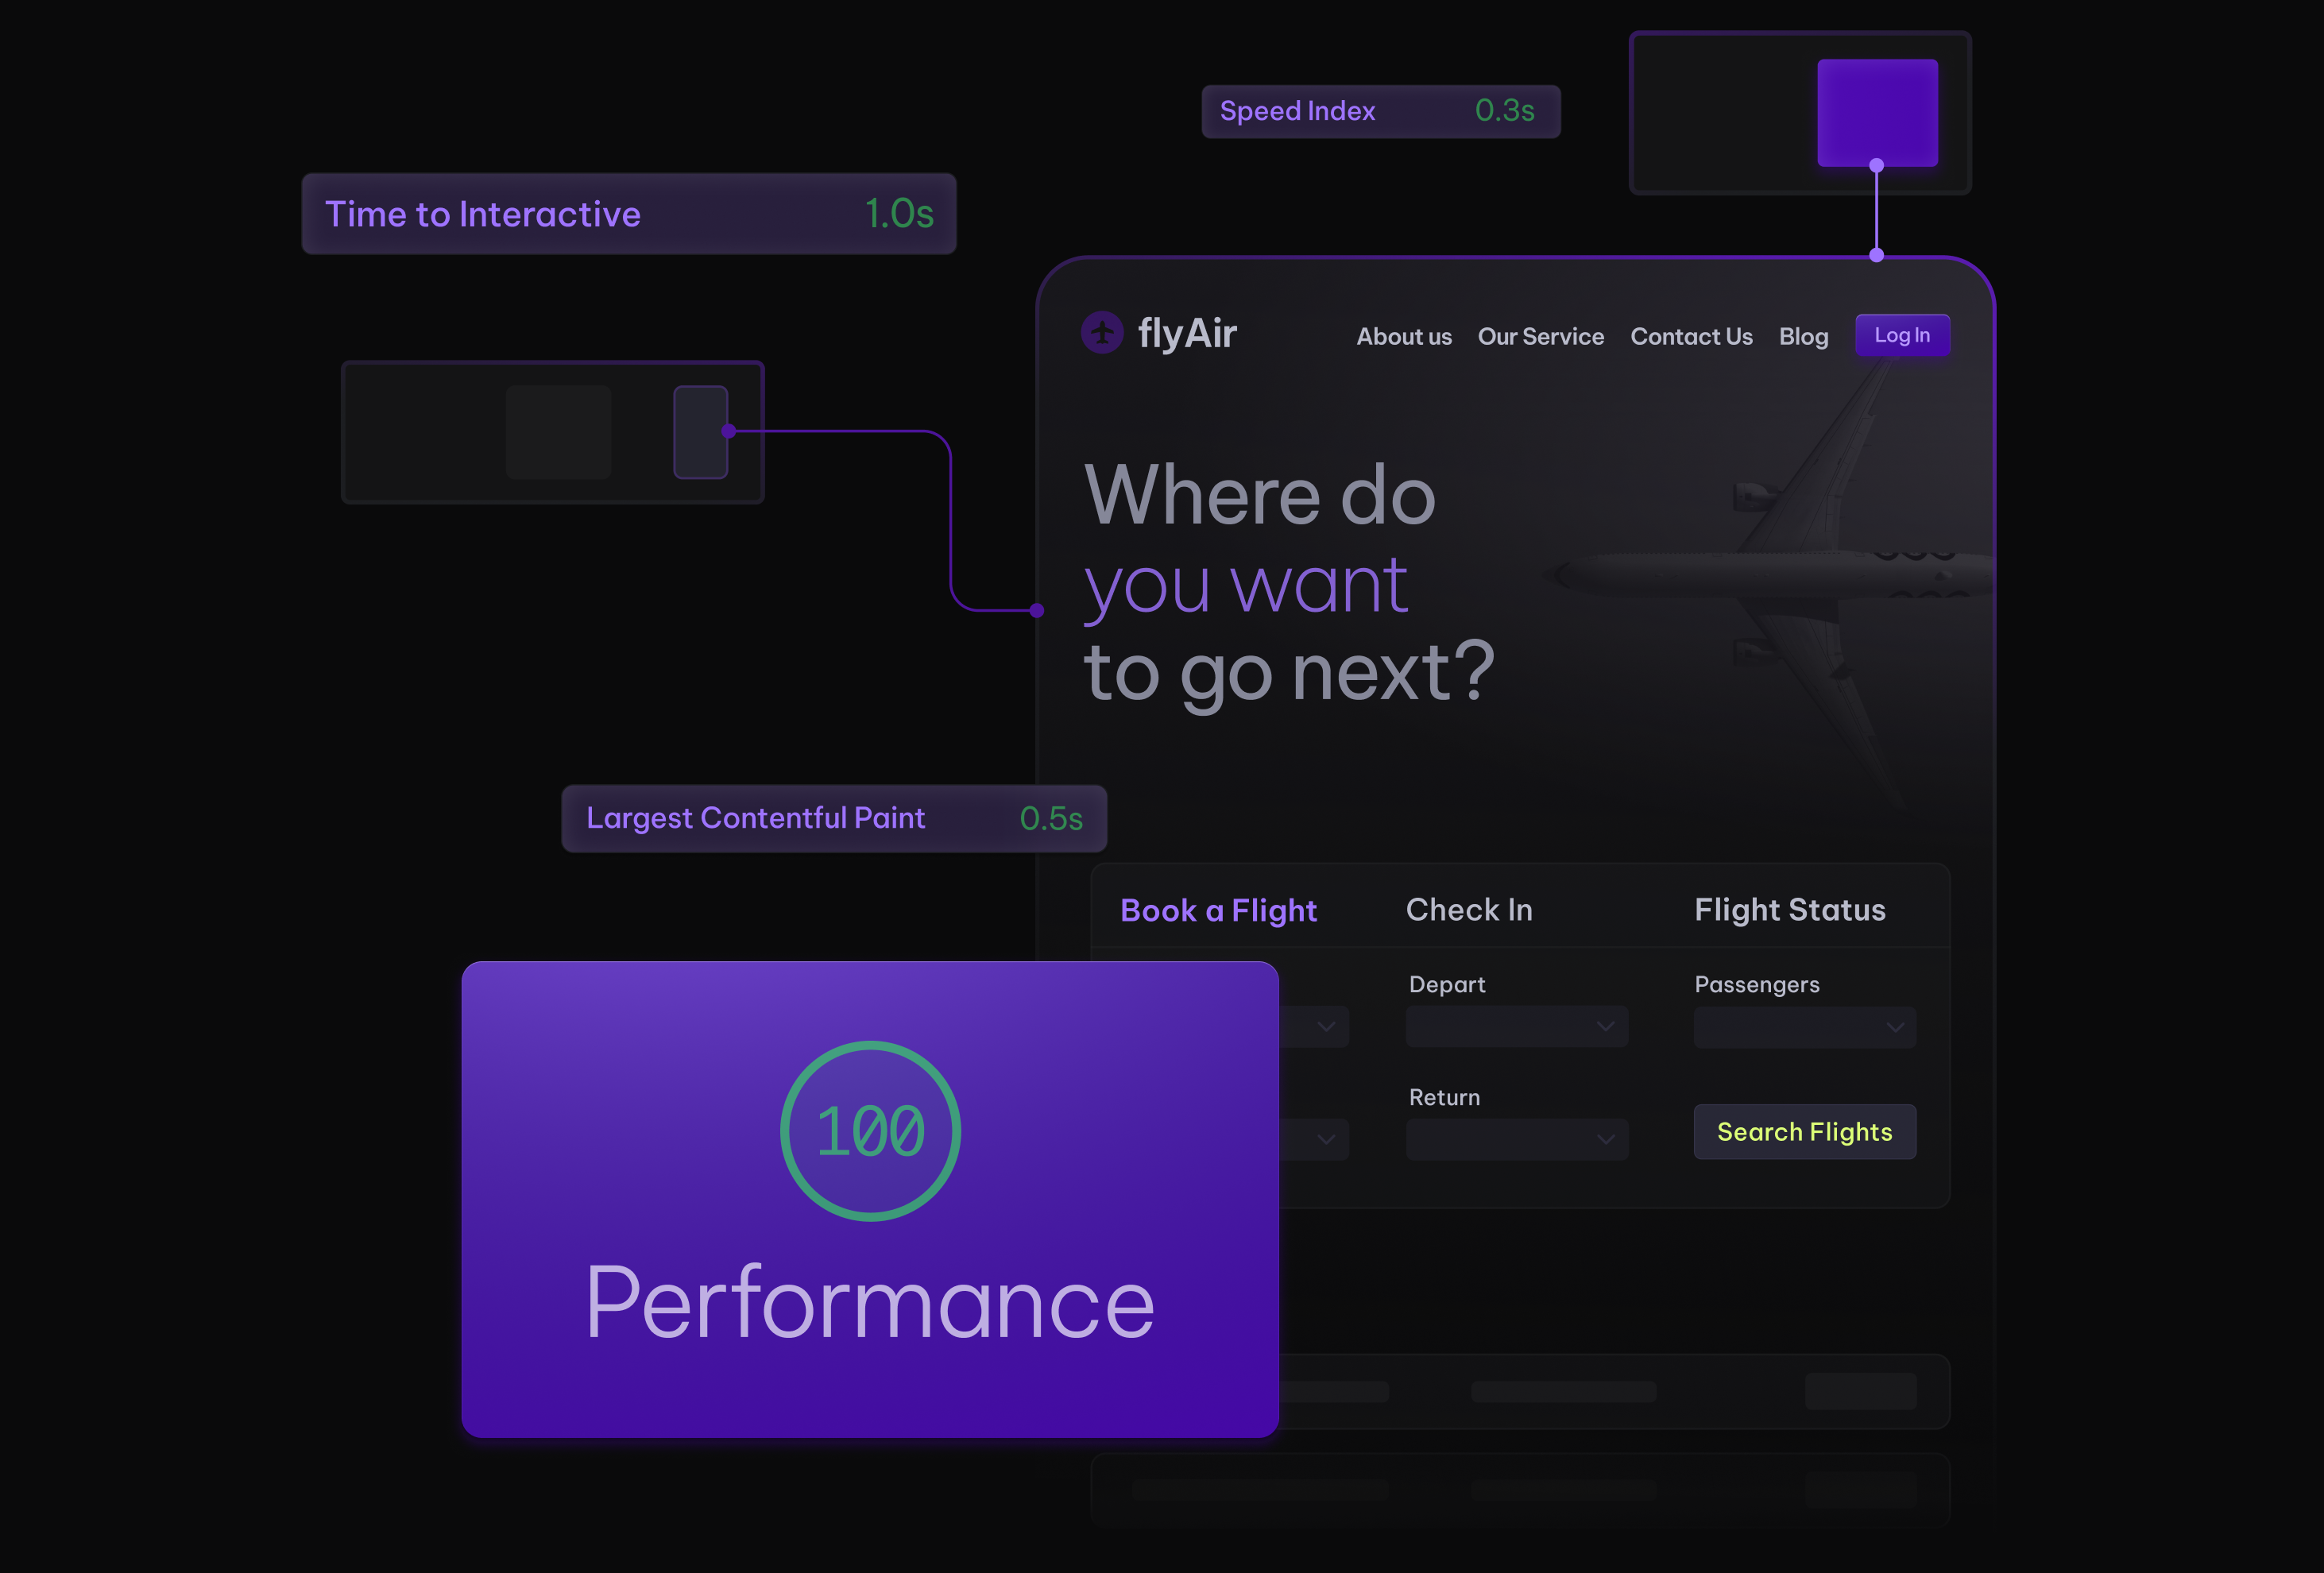Click chevron left of the Return field
The width and height of the screenshot is (2324, 1573).
[x=1326, y=1139]
